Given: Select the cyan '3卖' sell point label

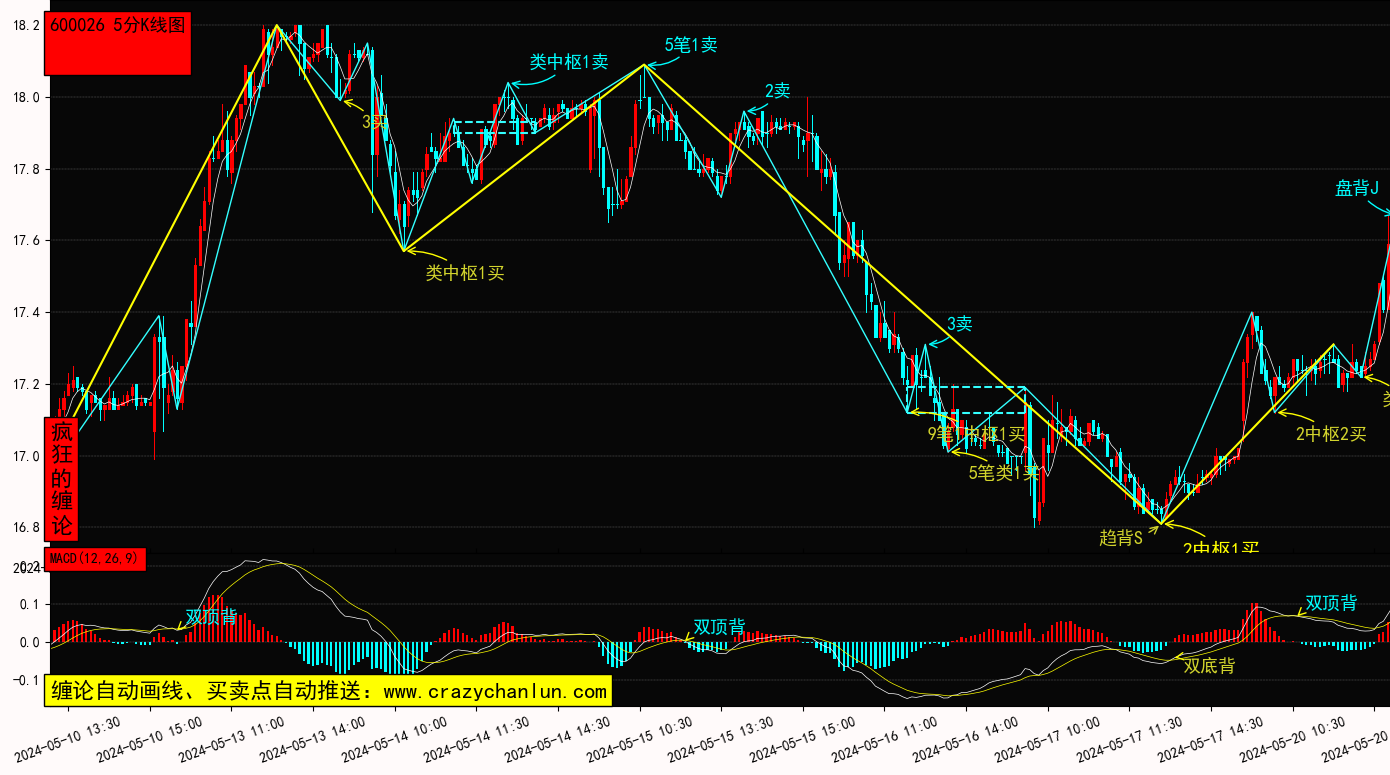Looking at the screenshot, I should point(959,324).
